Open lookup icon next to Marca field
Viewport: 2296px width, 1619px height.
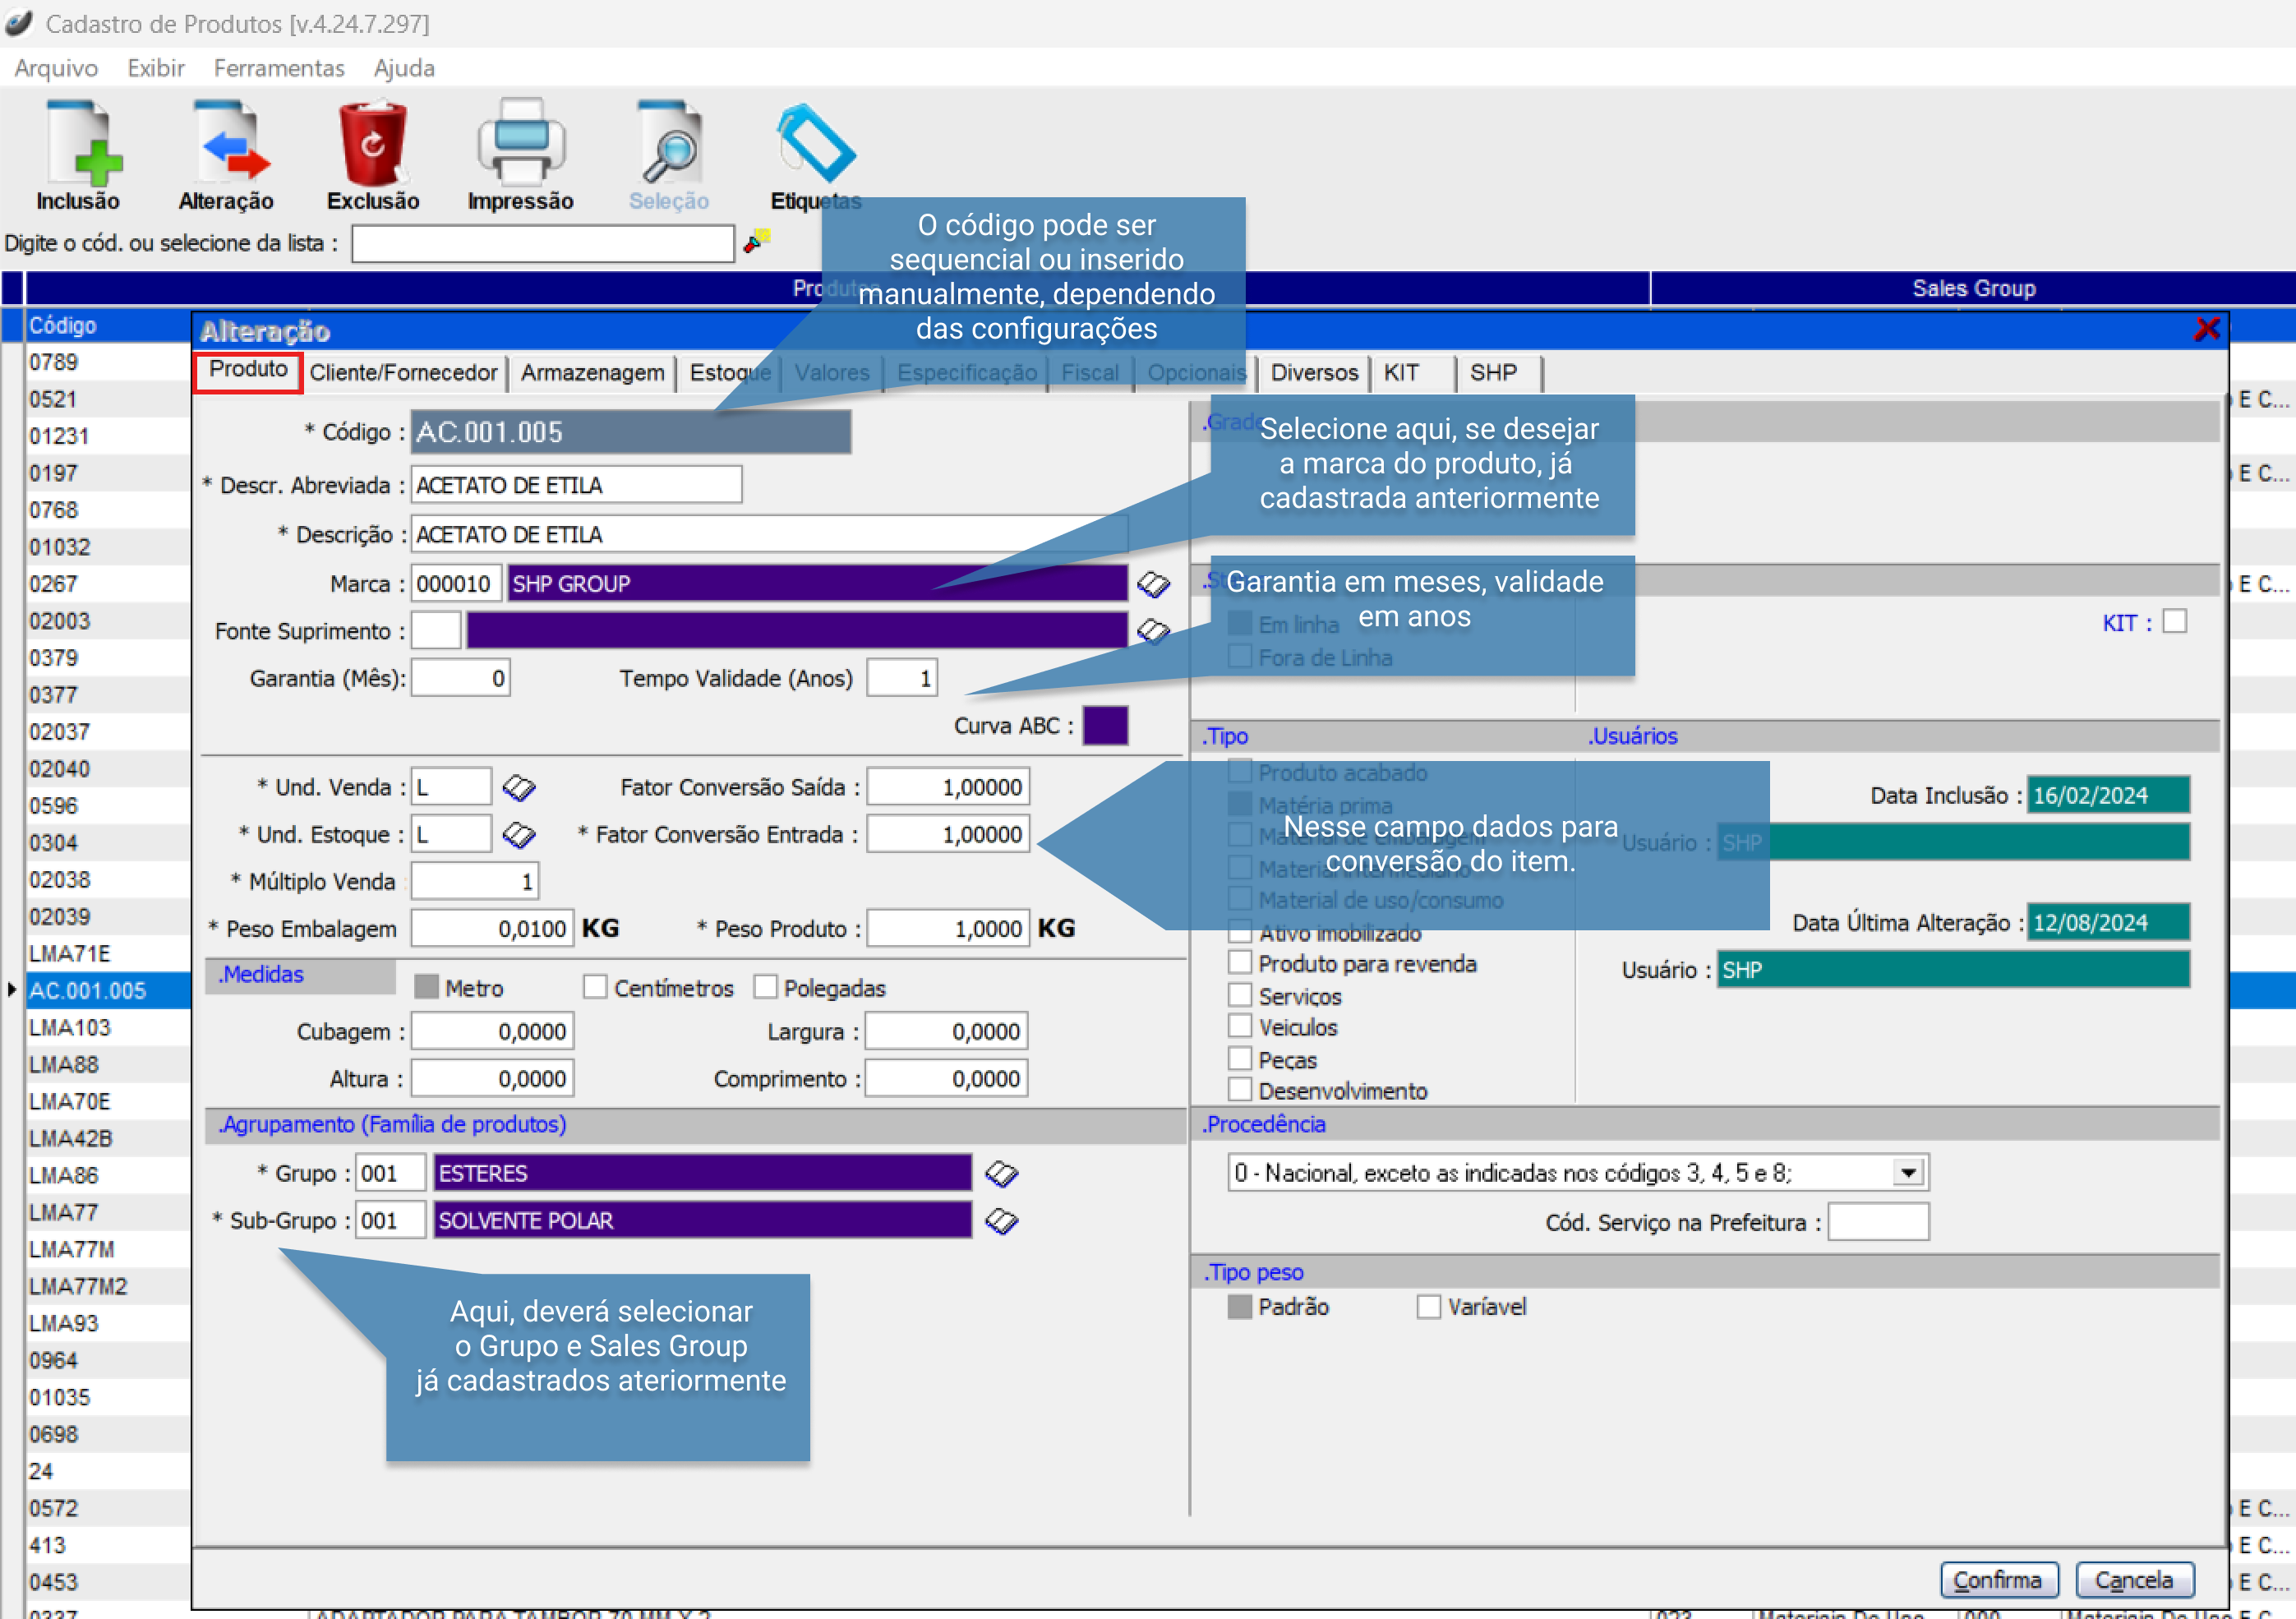(x=1153, y=584)
